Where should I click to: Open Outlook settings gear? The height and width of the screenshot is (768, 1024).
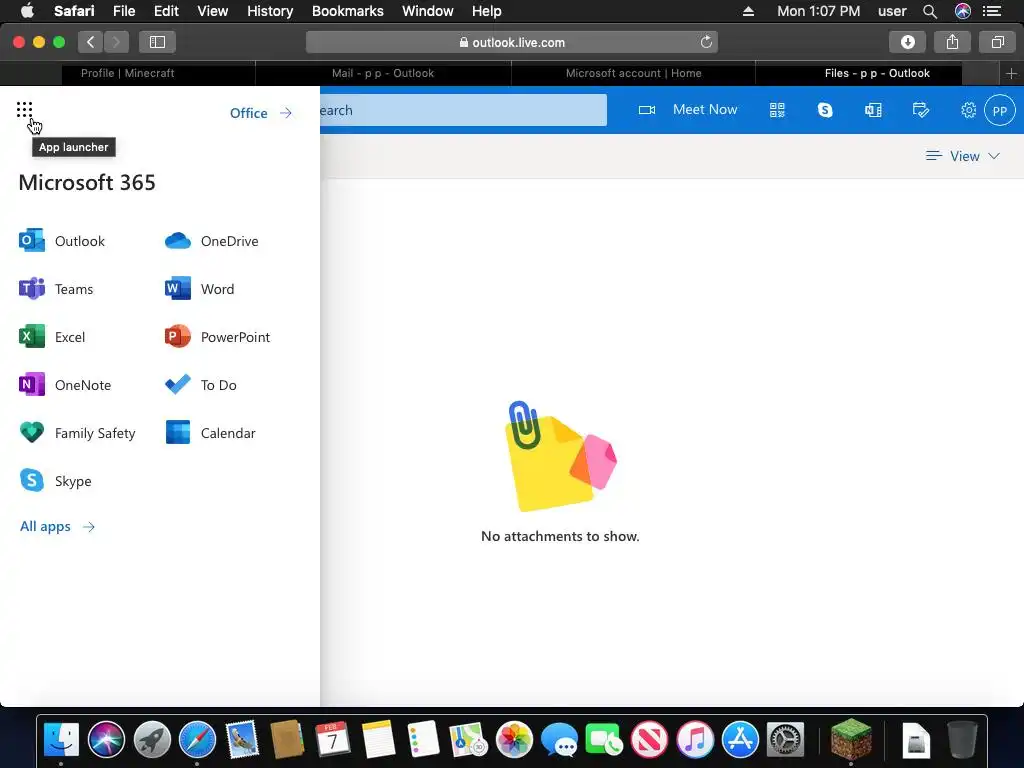click(968, 110)
